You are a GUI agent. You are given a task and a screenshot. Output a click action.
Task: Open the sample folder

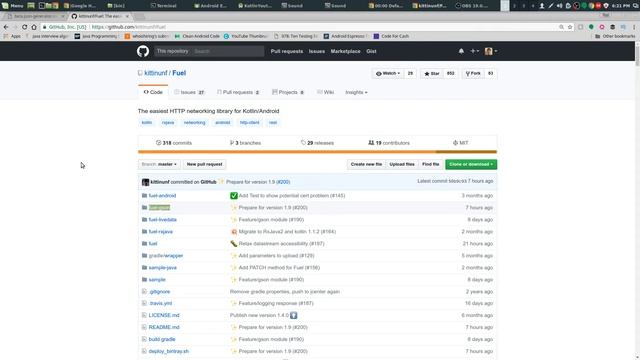(x=157, y=280)
